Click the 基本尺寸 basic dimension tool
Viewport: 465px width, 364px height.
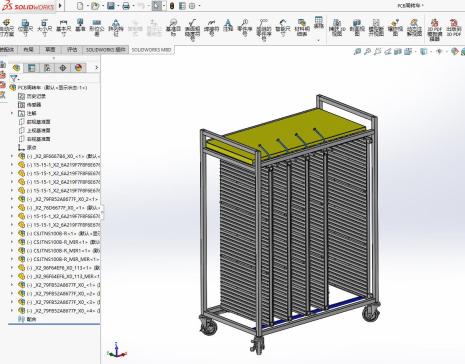coord(63,27)
